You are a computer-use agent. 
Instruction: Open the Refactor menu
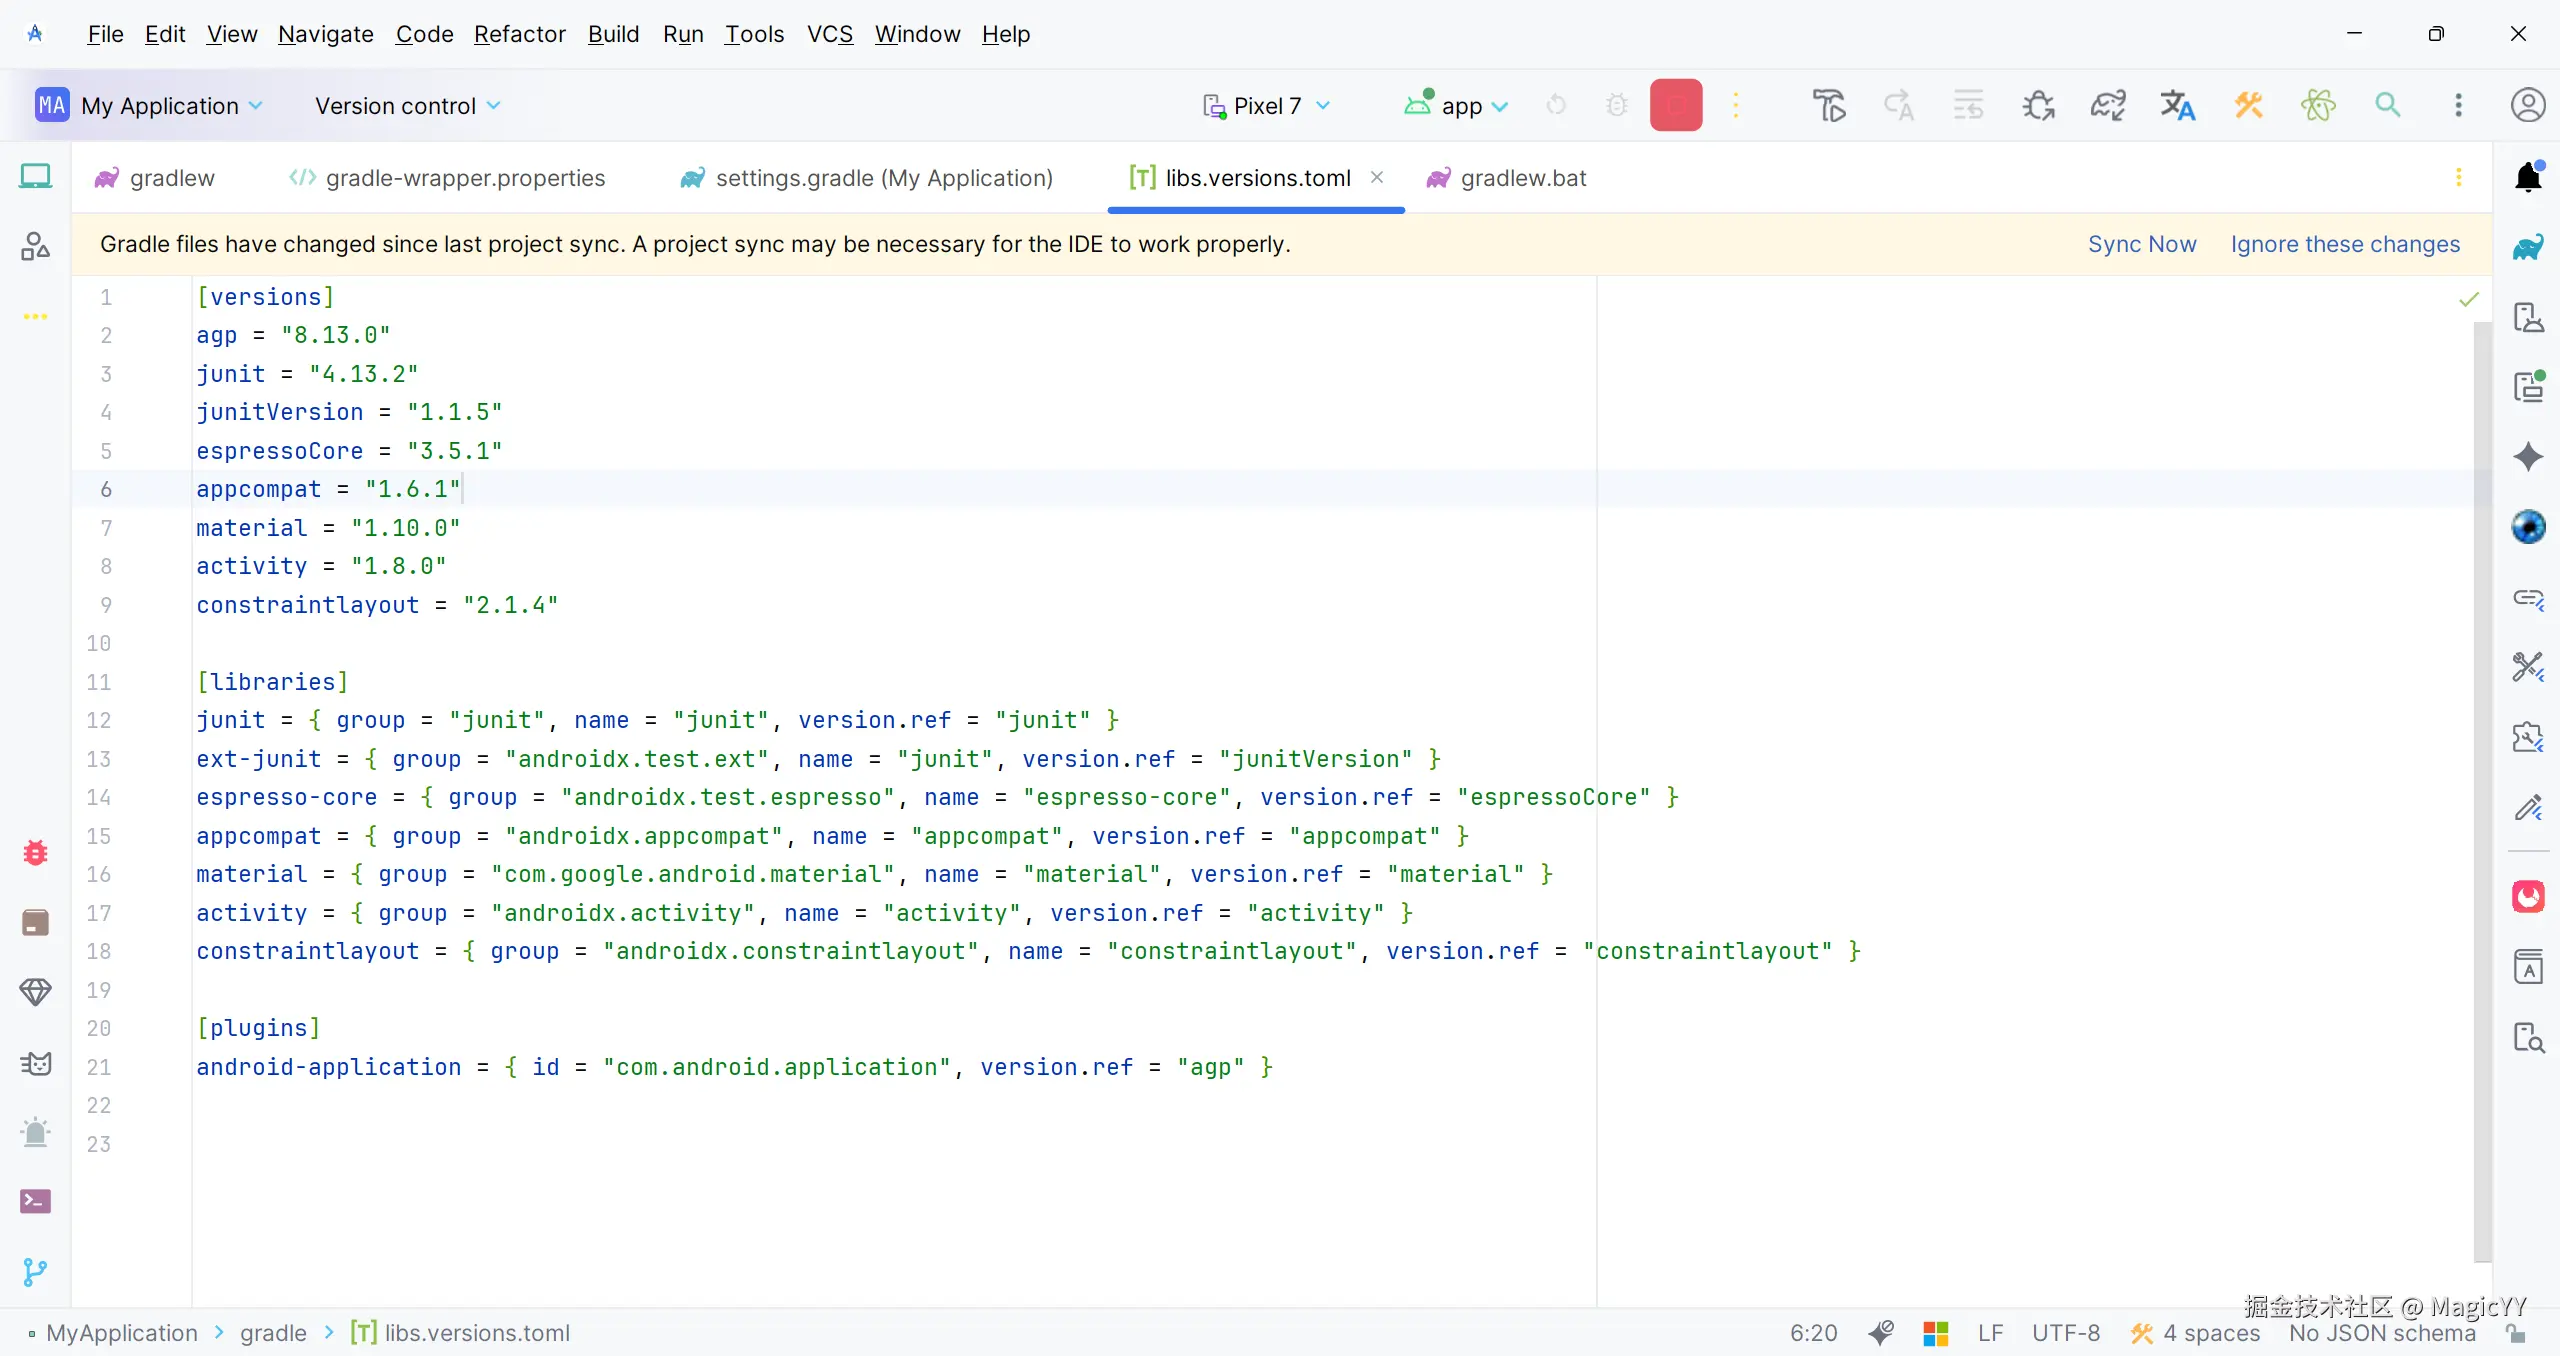519,34
